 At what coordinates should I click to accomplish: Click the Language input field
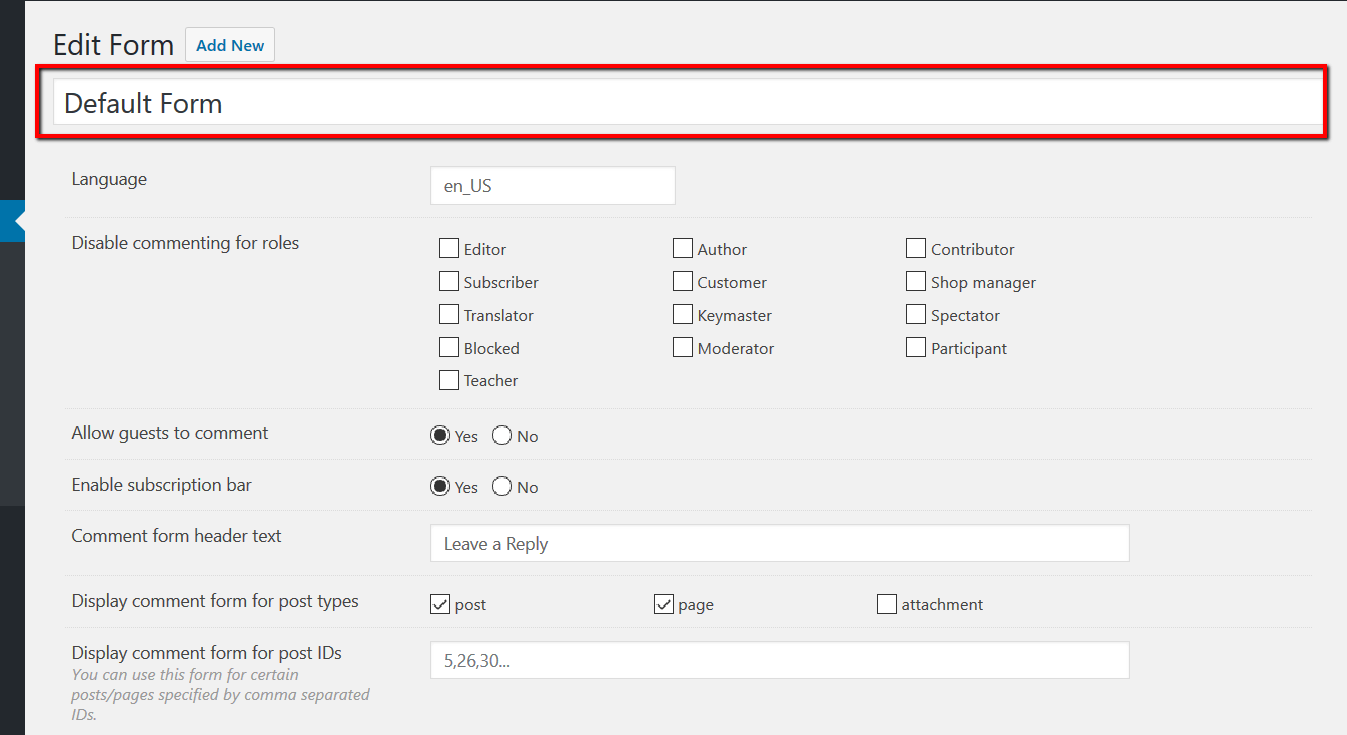pyautogui.click(x=552, y=186)
